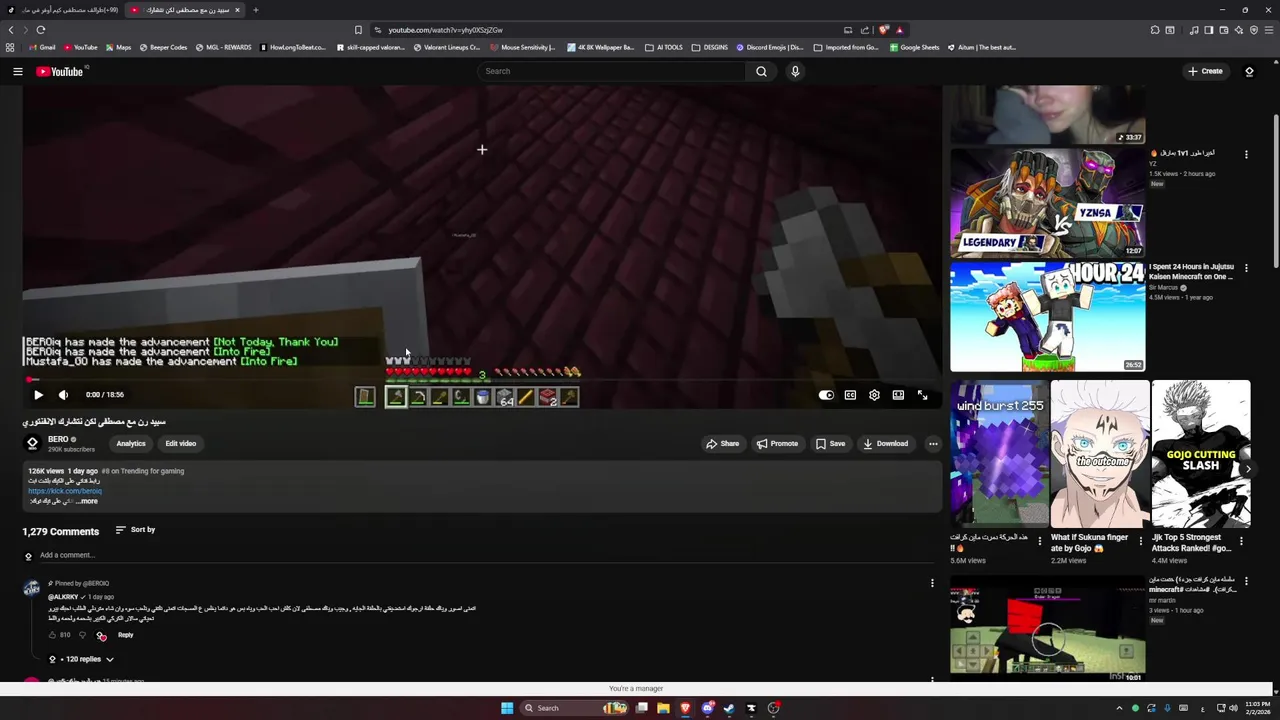
Task: Close the active YouTube tab
Action: (237, 10)
